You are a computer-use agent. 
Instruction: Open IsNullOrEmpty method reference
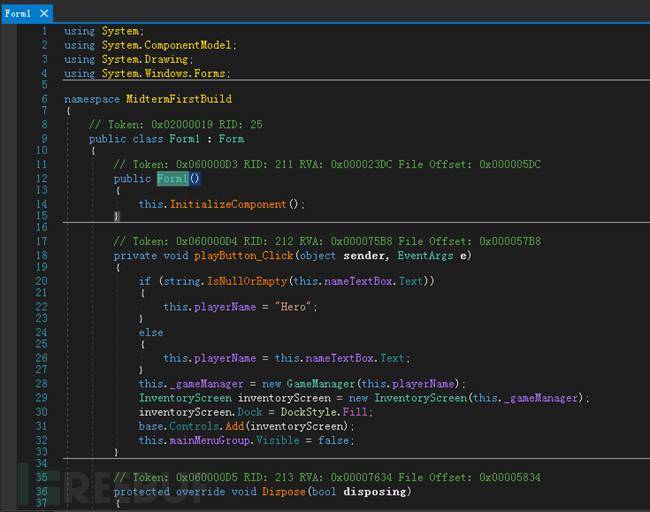tap(247, 281)
